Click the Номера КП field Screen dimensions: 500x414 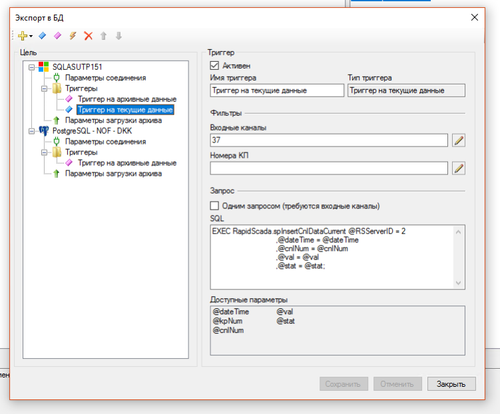tap(329, 168)
